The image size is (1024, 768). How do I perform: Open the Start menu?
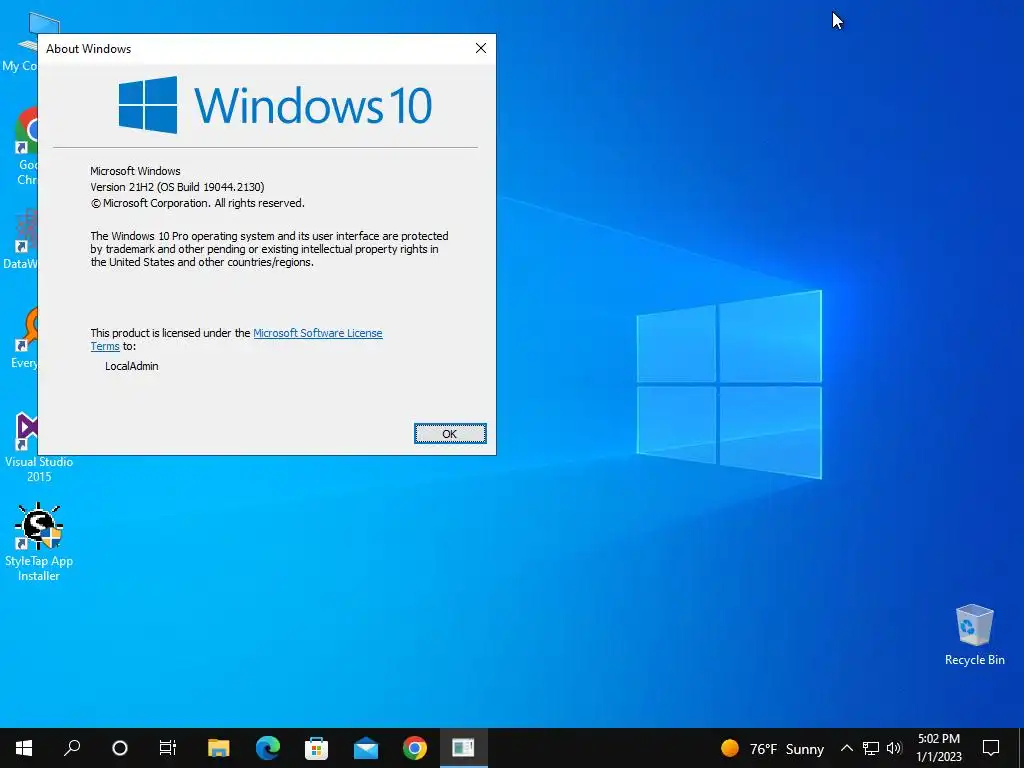[24, 748]
